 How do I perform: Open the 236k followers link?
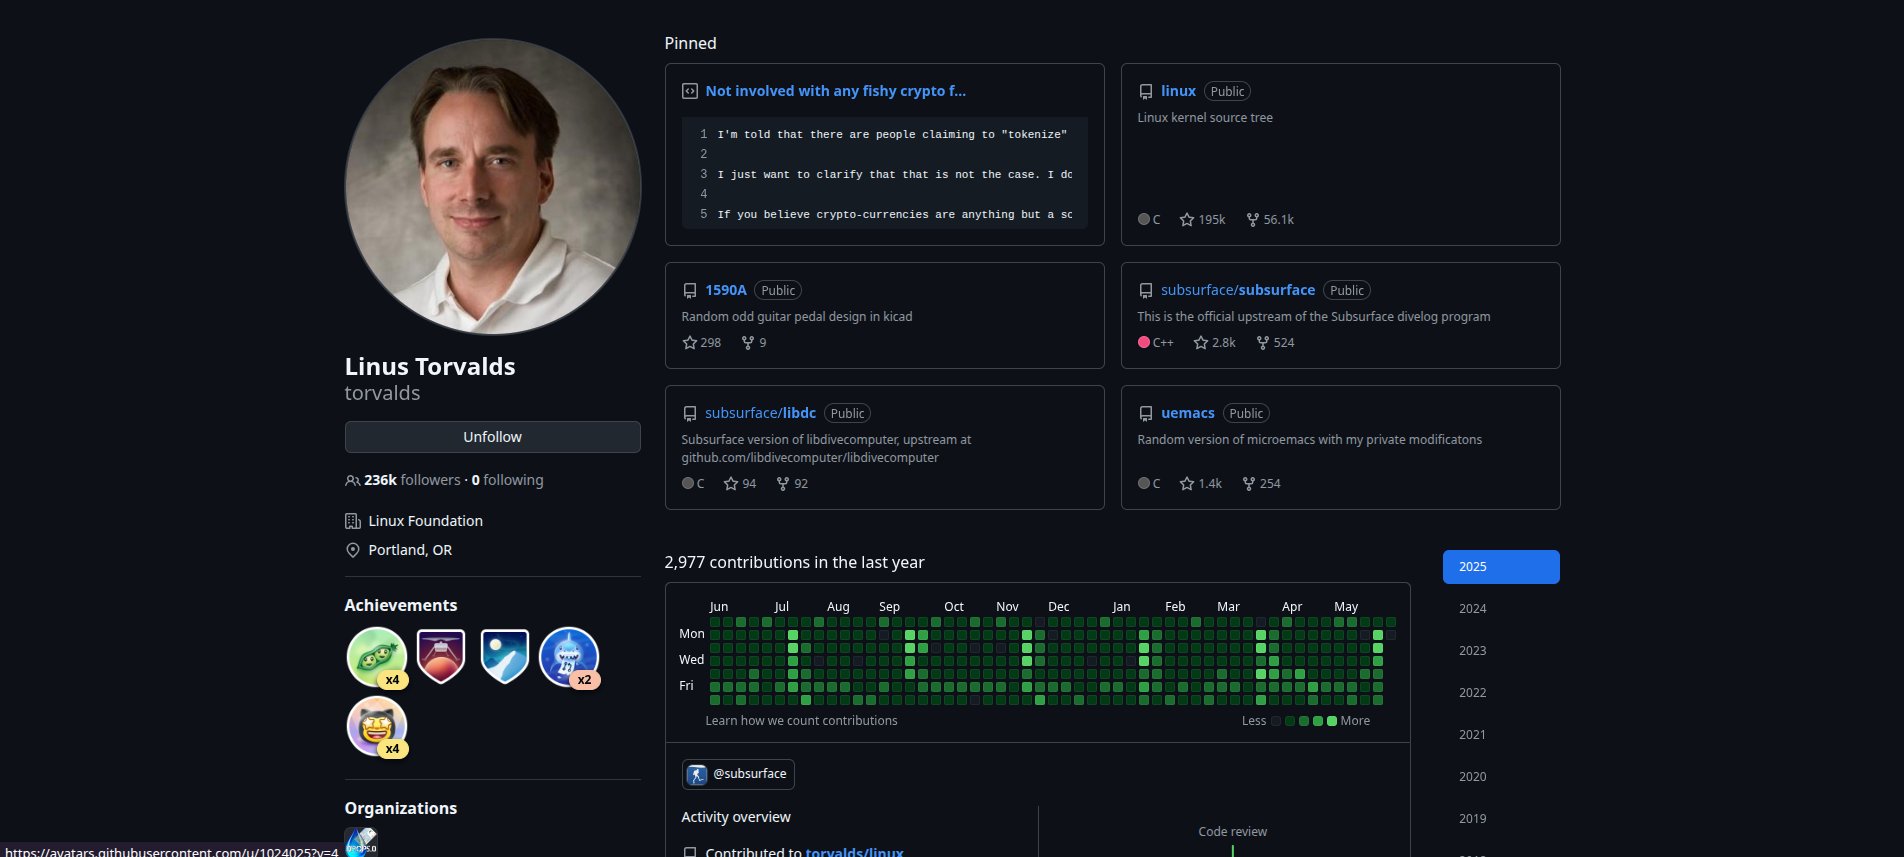(403, 480)
